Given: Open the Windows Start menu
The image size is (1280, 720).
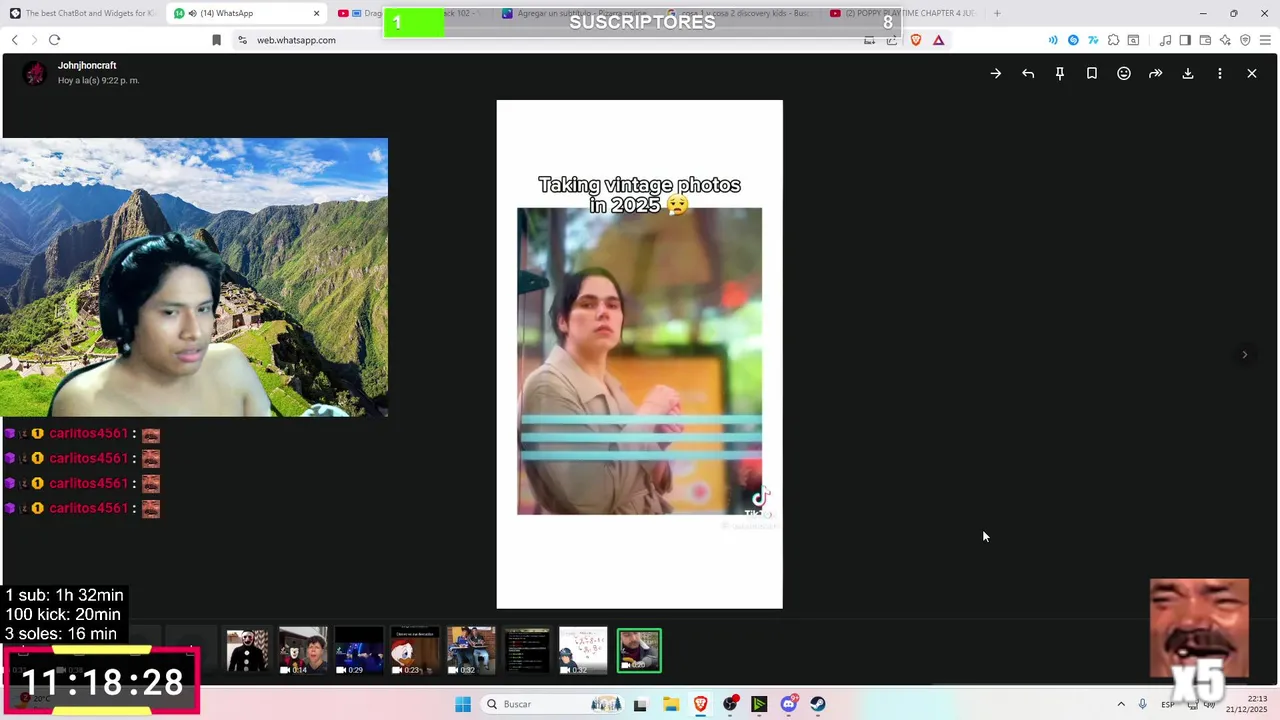Looking at the screenshot, I should [x=463, y=704].
